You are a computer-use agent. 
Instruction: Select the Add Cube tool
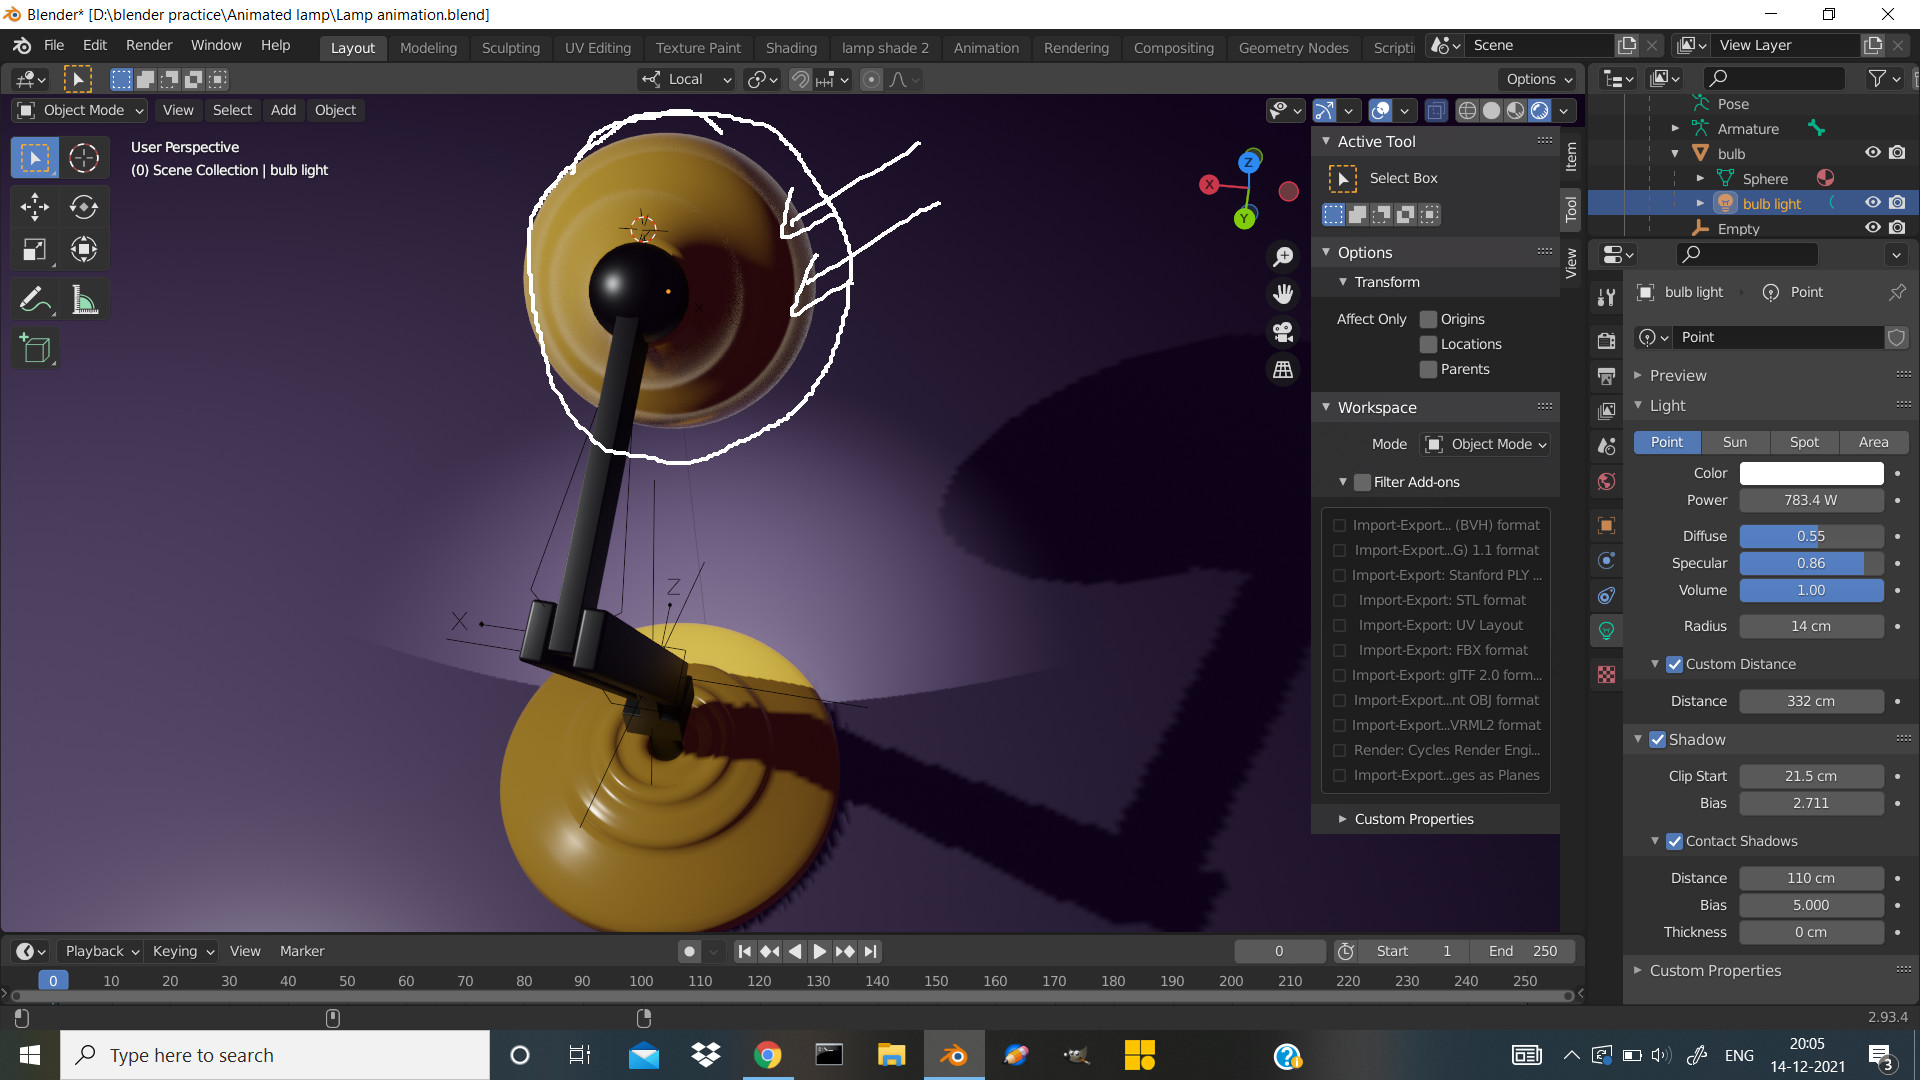click(x=34, y=349)
